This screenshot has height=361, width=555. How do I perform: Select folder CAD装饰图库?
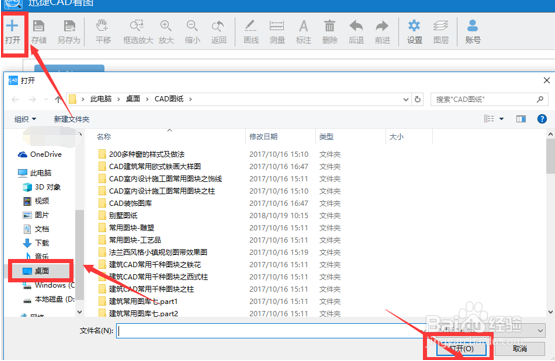pyautogui.click(x=125, y=203)
